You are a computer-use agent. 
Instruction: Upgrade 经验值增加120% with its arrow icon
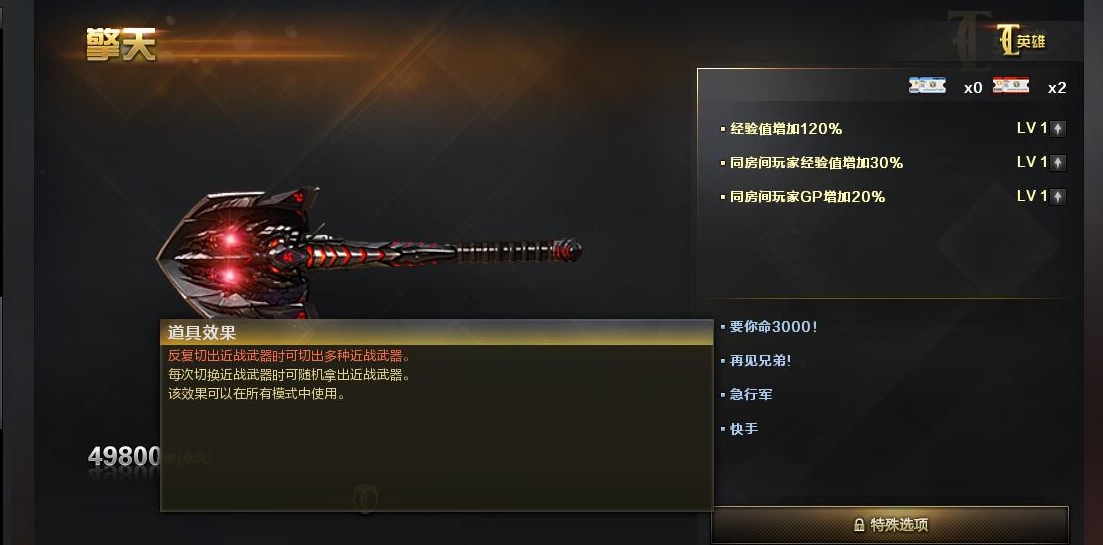click(x=1058, y=129)
